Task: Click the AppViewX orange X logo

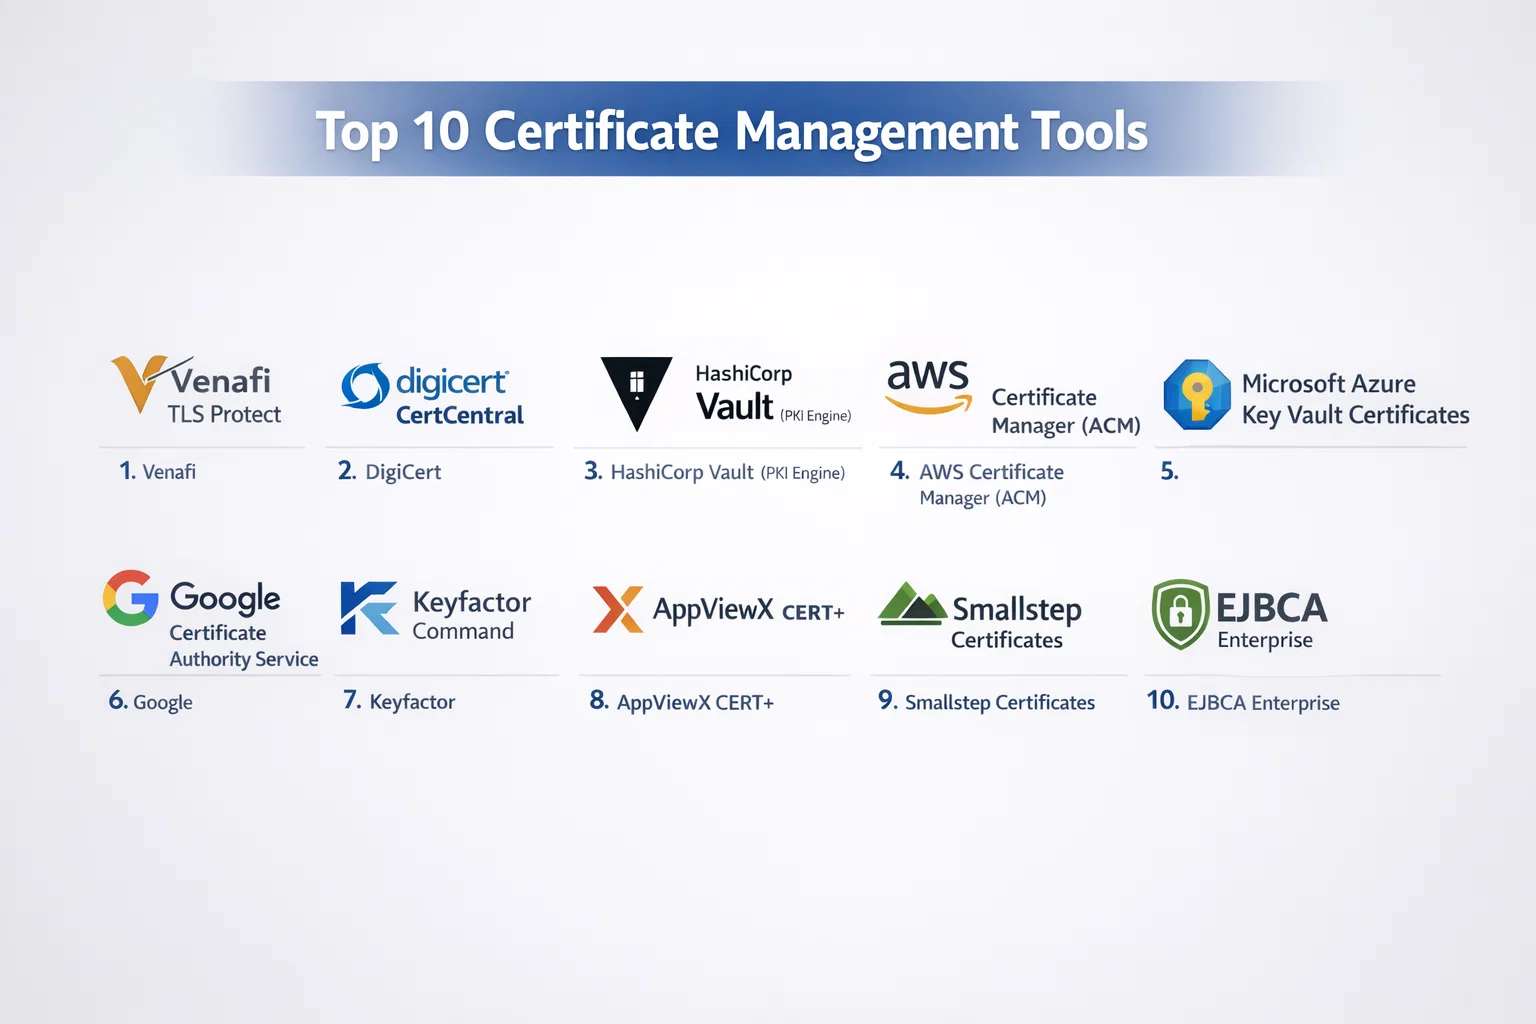Action: coord(617,609)
